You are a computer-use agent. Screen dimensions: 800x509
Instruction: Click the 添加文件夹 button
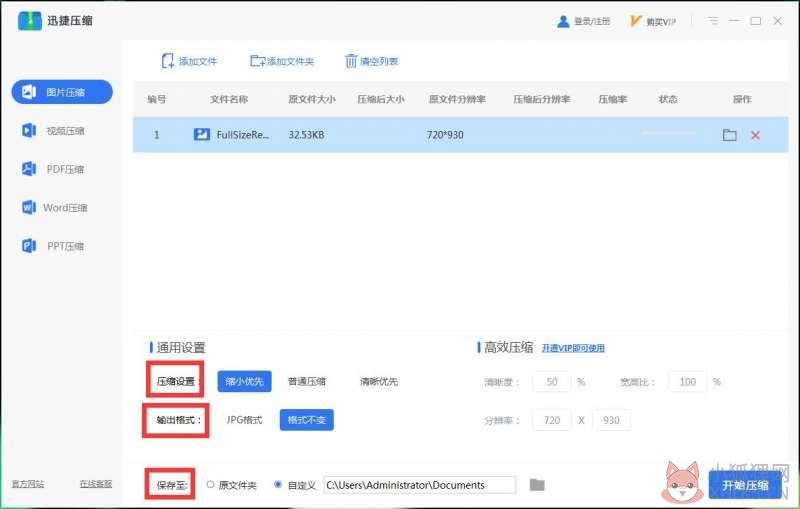click(x=282, y=61)
